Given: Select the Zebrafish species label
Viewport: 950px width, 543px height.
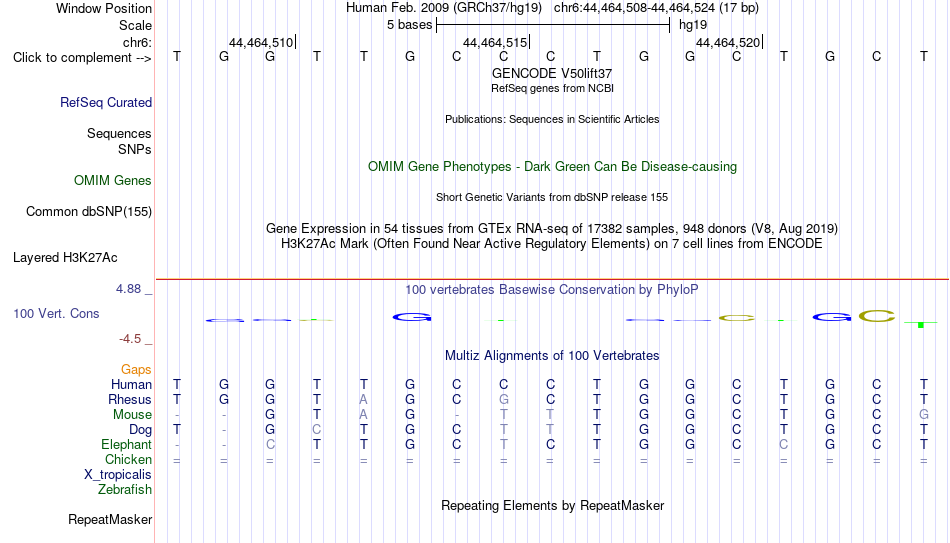Looking at the screenshot, I should pos(125,490).
